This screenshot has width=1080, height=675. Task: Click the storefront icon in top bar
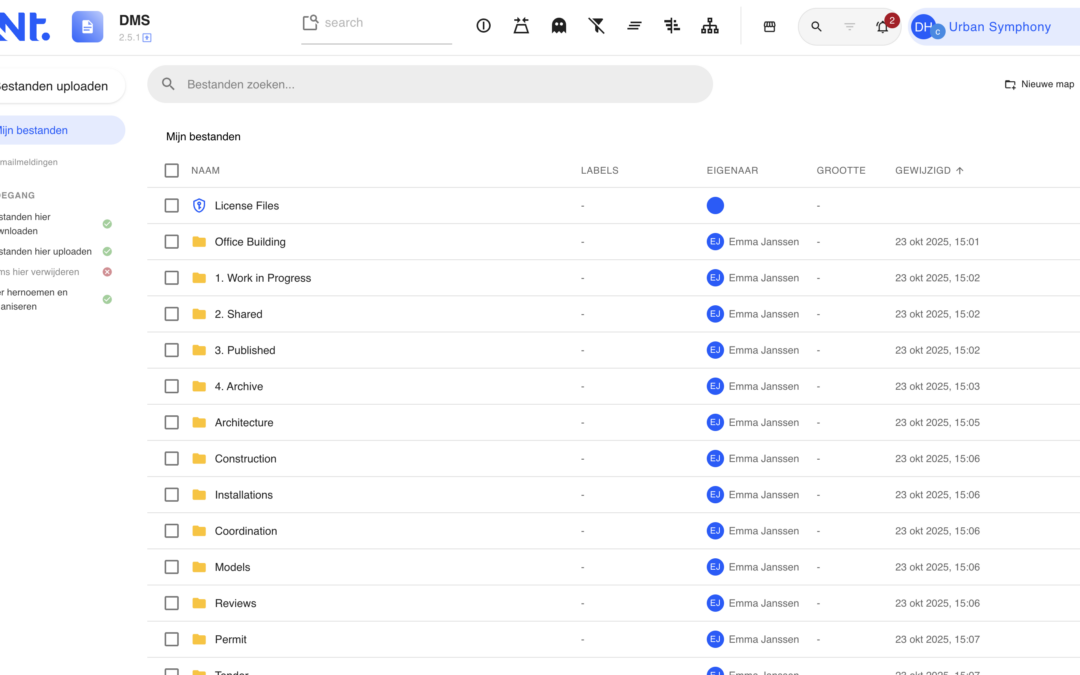coord(769,27)
